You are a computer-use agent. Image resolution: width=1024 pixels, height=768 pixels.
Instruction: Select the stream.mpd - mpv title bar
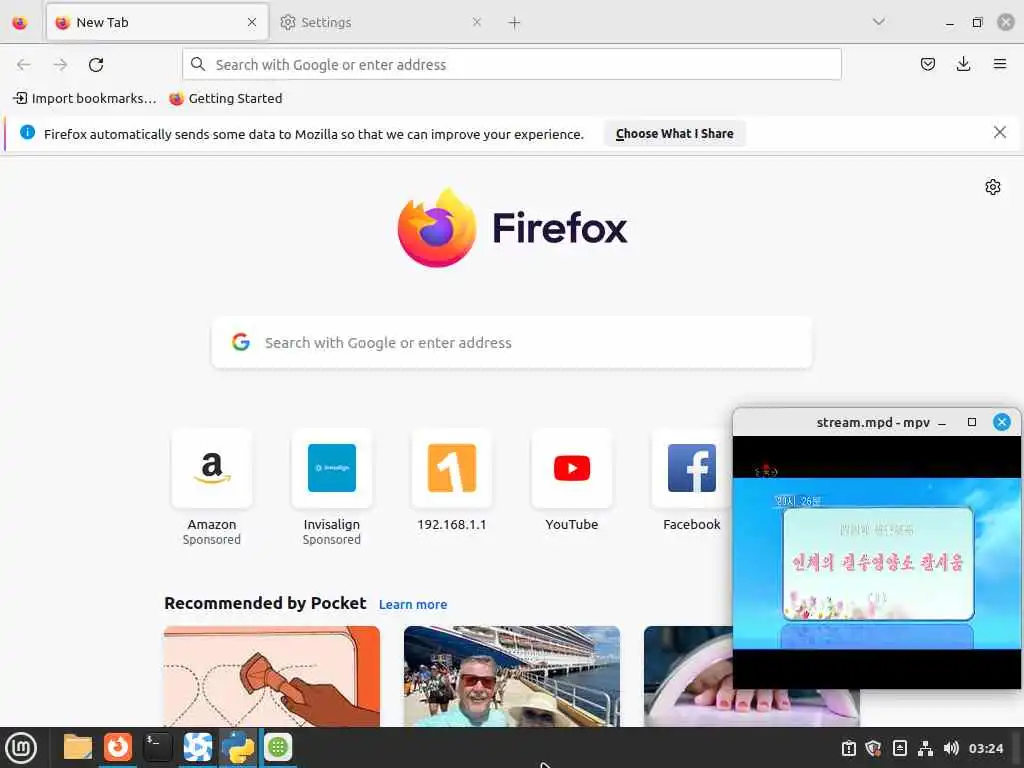tap(873, 423)
